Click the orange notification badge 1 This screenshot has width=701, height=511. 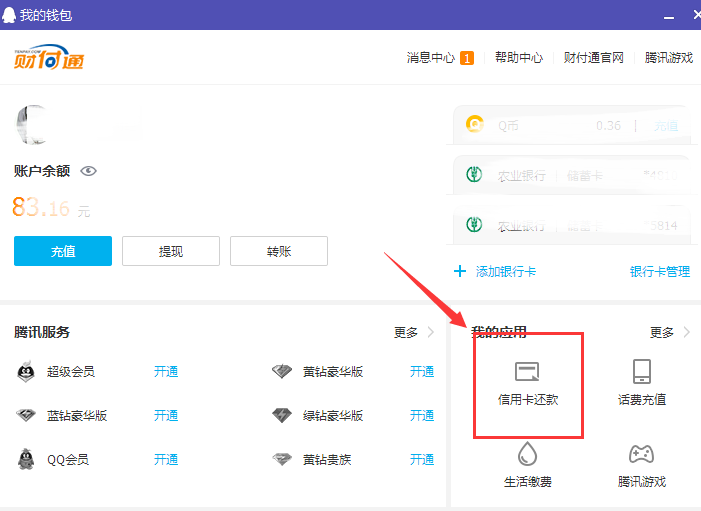coord(467,58)
